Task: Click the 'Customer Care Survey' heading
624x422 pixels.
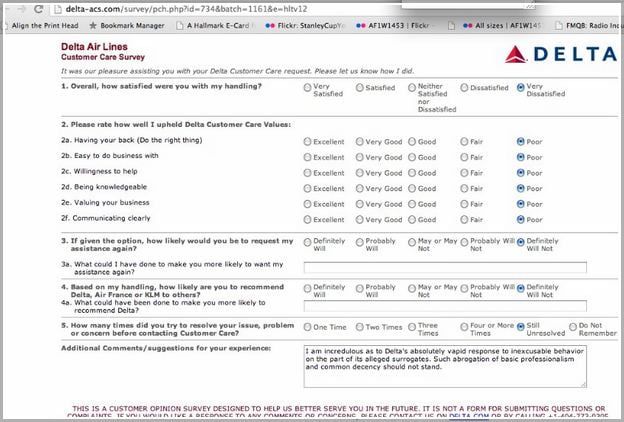Action: pyautogui.click(x=103, y=57)
